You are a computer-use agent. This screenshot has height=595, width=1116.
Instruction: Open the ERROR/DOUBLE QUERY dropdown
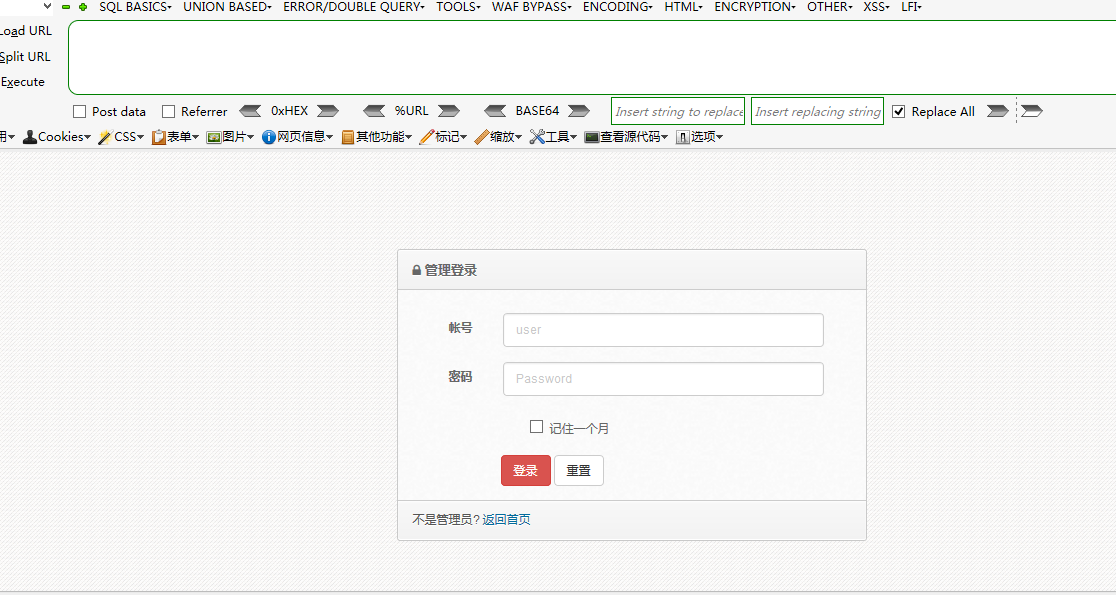point(354,7)
